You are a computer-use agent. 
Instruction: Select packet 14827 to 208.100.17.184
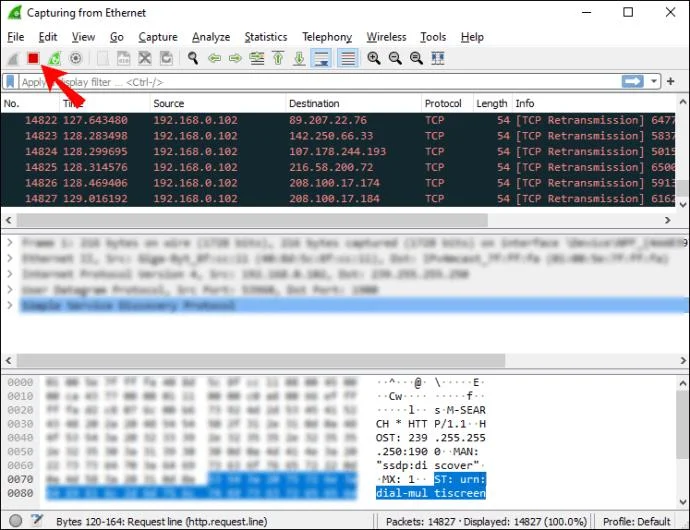coord(338,199)
